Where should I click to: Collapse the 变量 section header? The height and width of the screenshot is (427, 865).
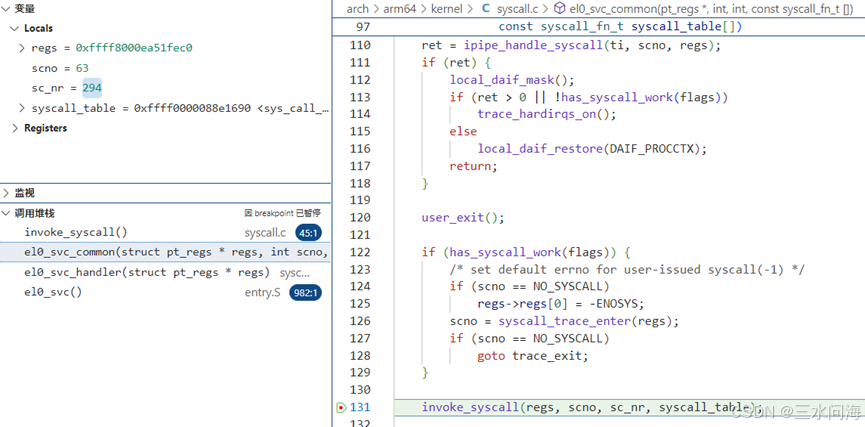[165, 8]
